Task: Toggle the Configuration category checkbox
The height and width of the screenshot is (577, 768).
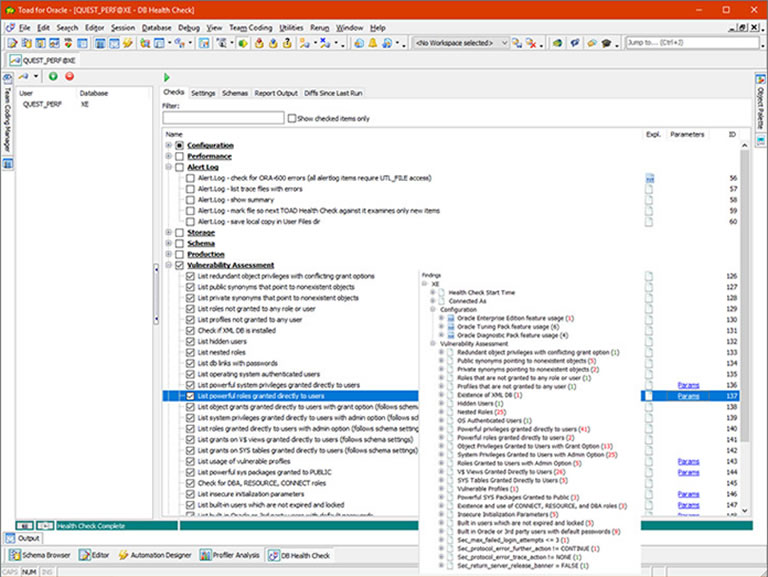Action: pos(179,145)
